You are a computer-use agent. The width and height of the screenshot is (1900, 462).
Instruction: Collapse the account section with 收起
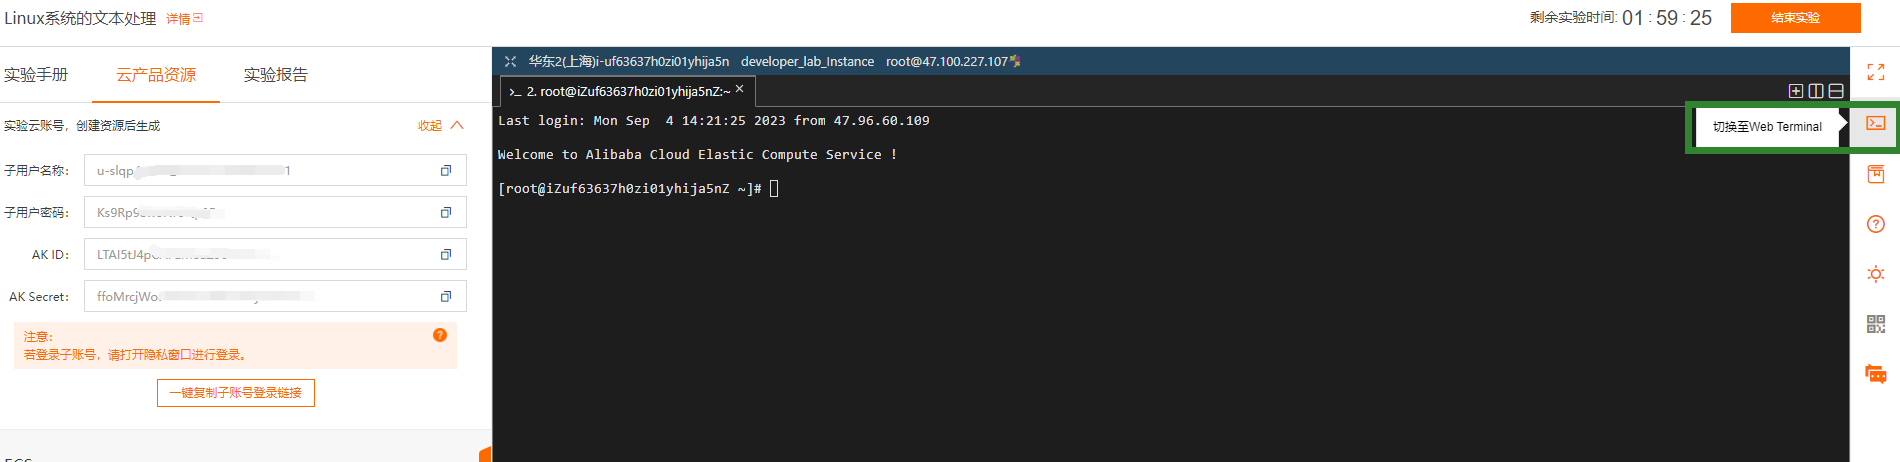tap(440, 126)
